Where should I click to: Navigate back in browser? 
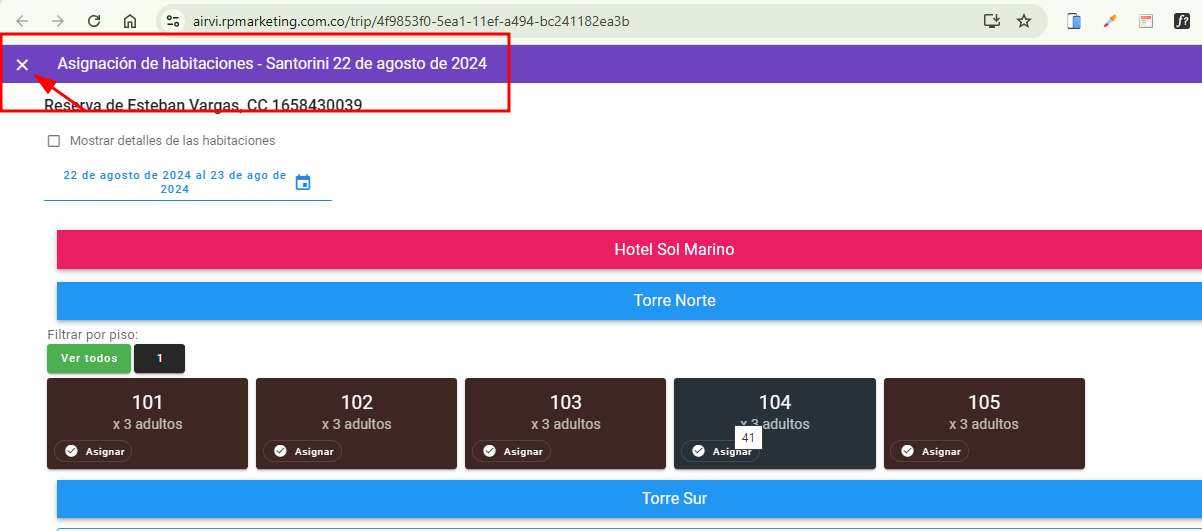click(22, 21)
